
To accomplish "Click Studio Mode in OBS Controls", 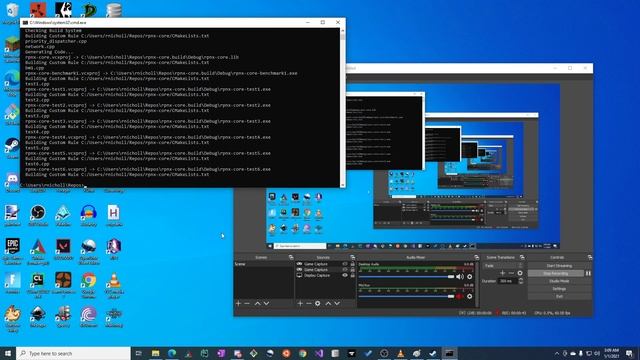I will click(559, 281).
